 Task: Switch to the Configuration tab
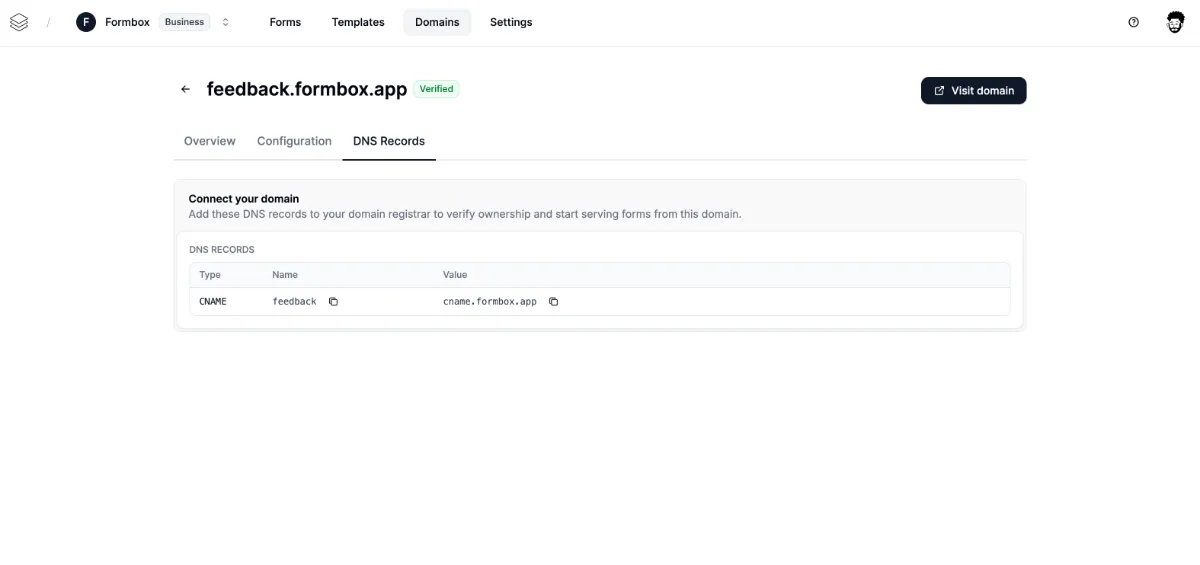294,141
